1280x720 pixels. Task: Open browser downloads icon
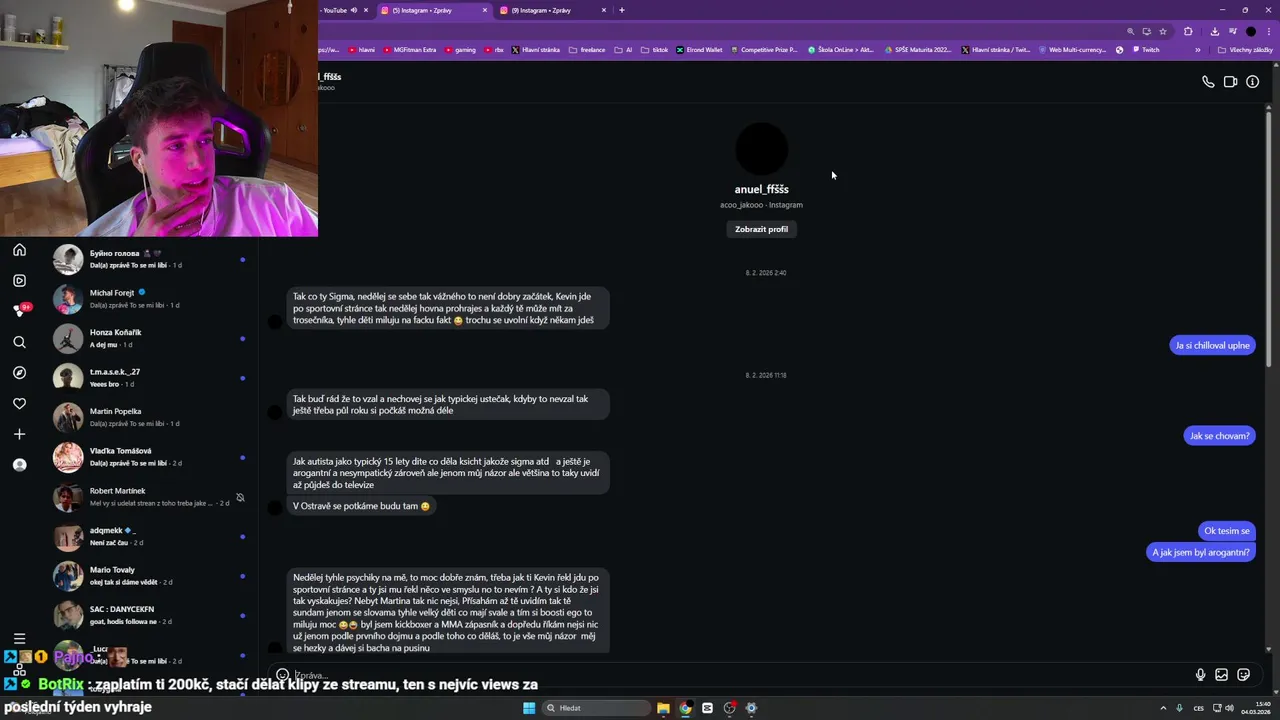[1214, 31]
